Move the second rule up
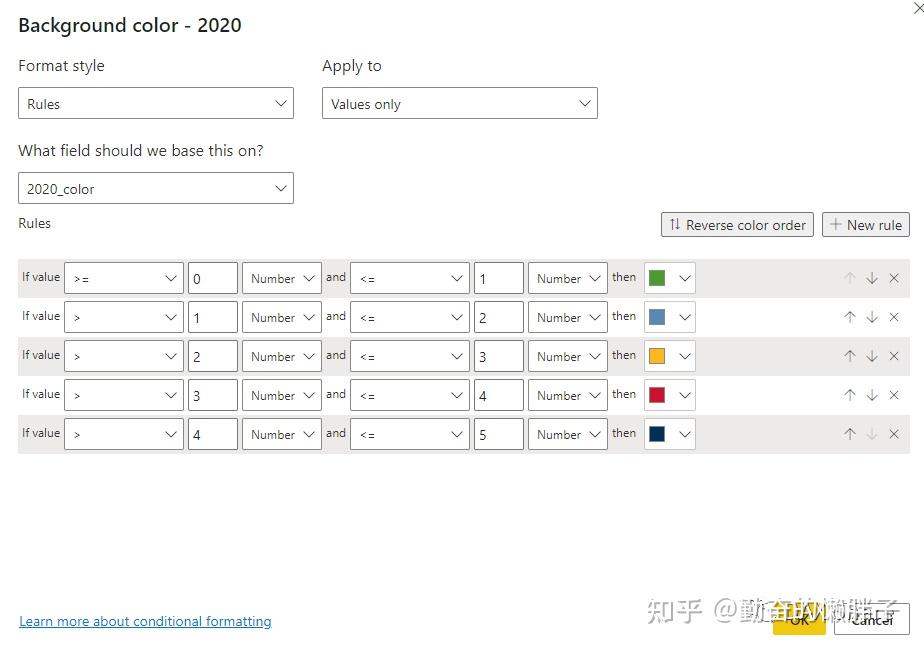 pyautogui.click(x=850, y=317)
